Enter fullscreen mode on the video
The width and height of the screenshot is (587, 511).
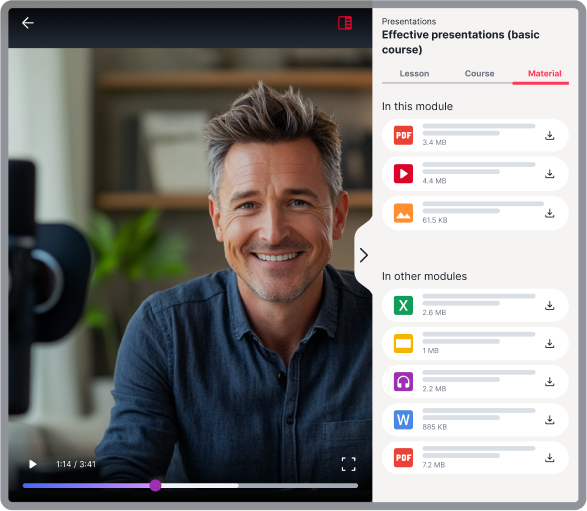tap(349, 464)
